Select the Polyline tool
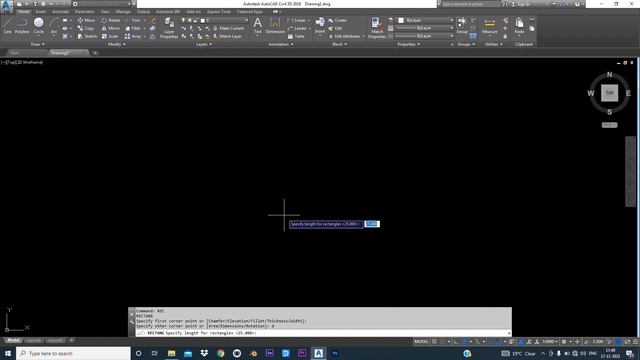 coord(22,25)
